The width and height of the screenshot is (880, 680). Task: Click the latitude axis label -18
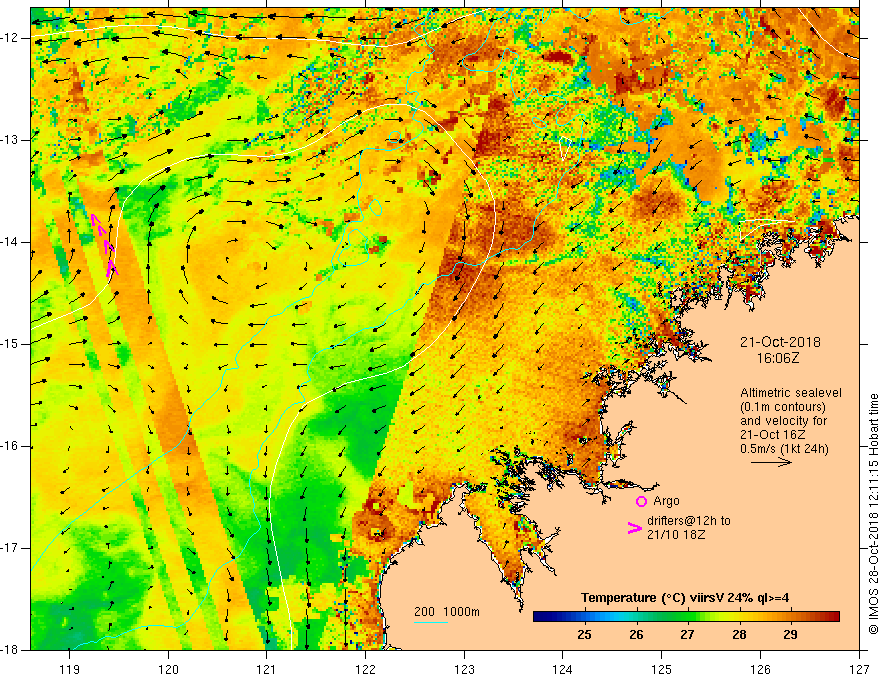[x=10, y=650]
